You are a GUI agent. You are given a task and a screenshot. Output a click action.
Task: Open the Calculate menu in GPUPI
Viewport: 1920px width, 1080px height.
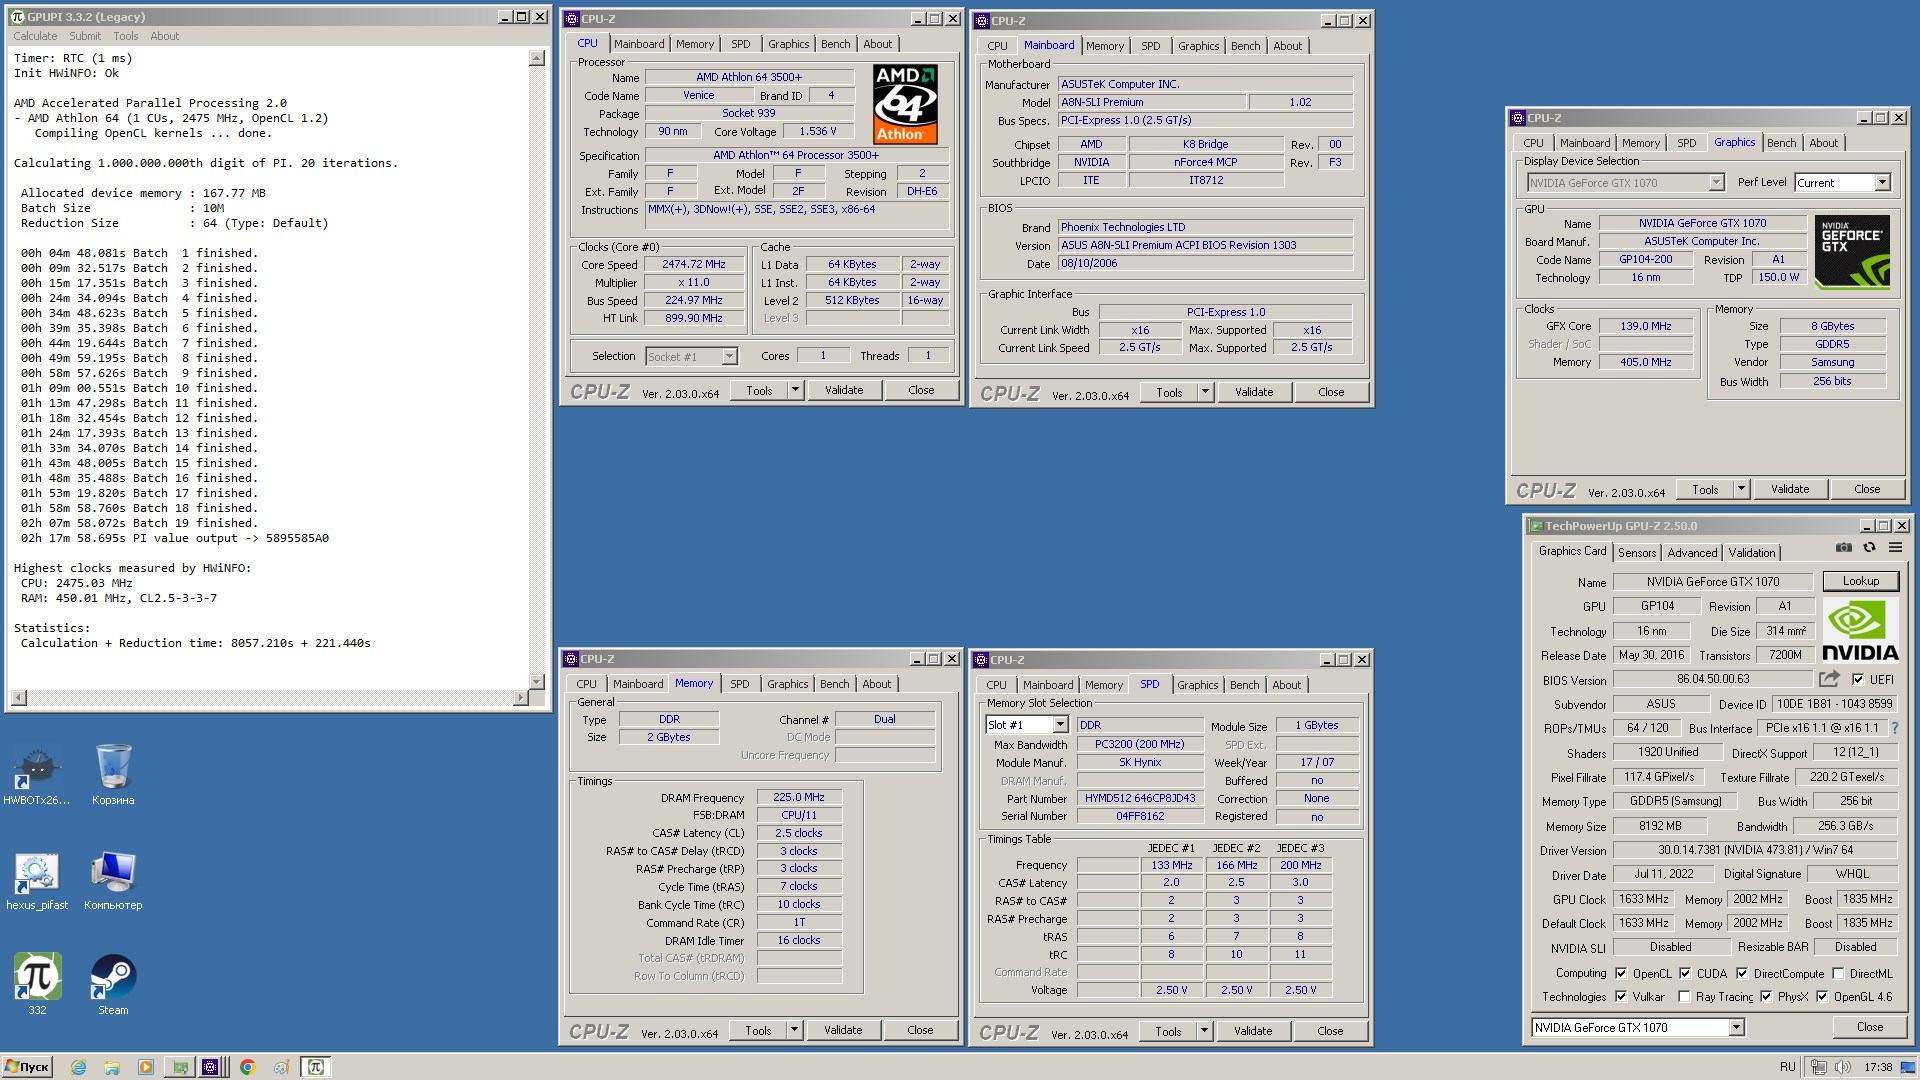click(x=35, y=36)
